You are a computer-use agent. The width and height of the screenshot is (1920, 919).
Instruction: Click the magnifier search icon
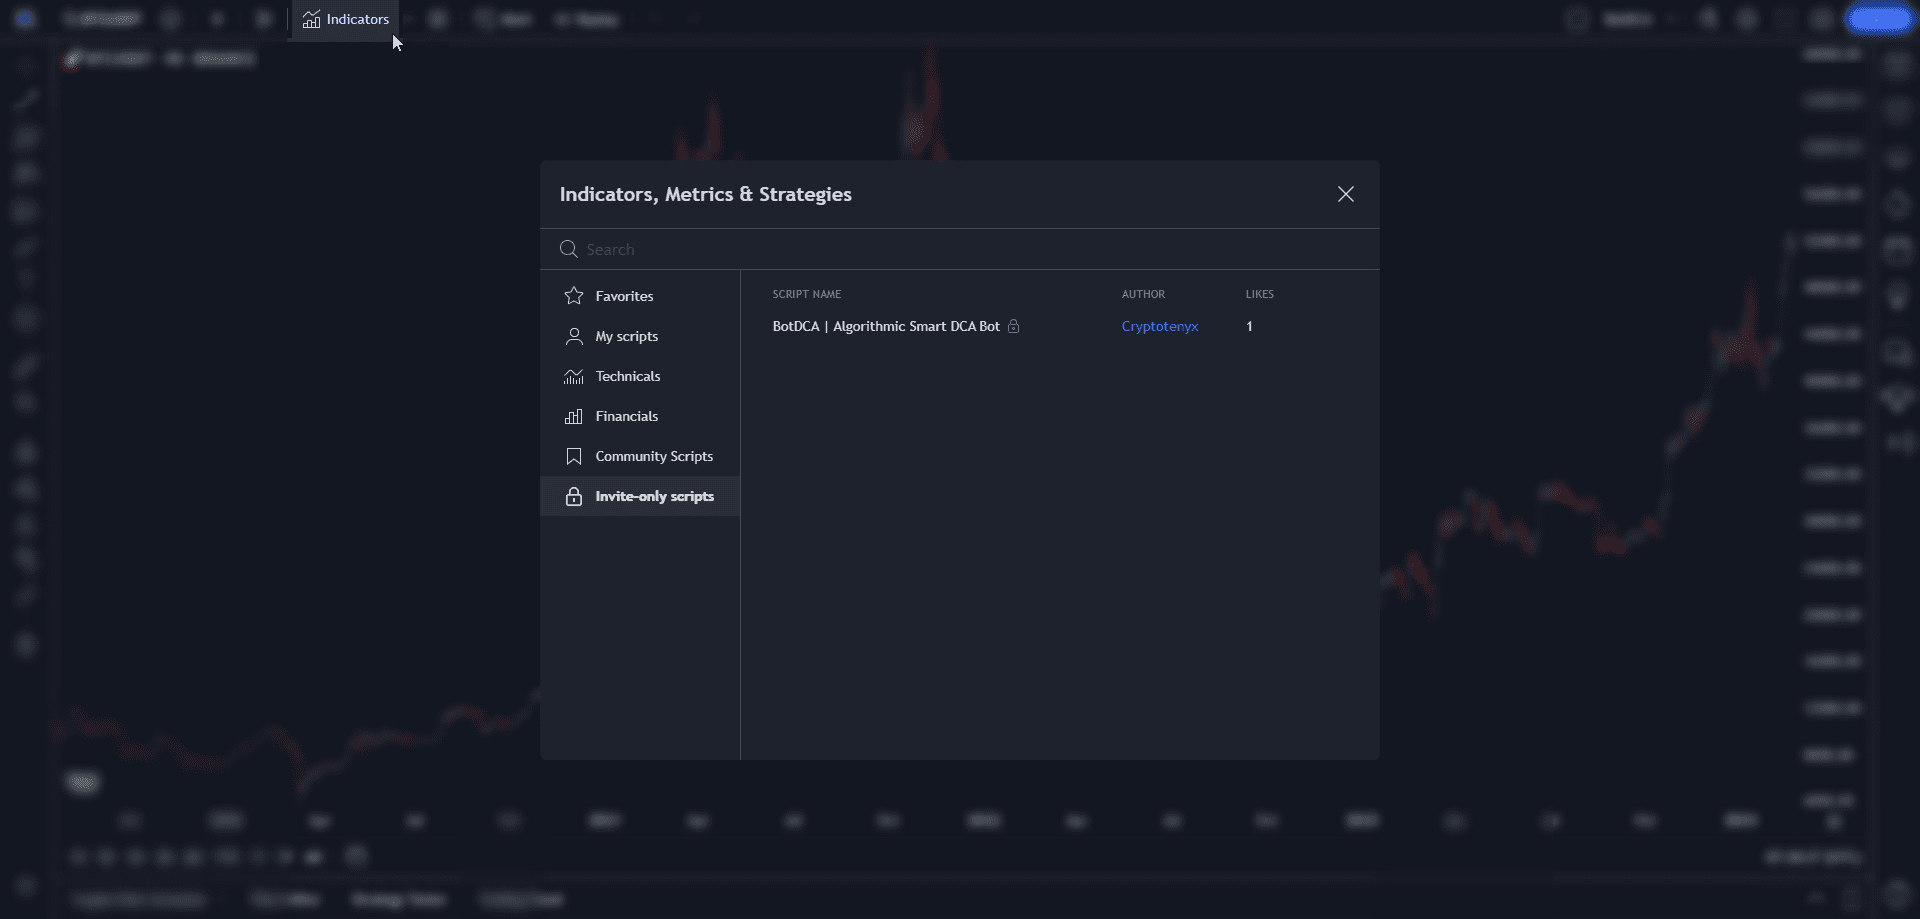[x=569, y=249]
